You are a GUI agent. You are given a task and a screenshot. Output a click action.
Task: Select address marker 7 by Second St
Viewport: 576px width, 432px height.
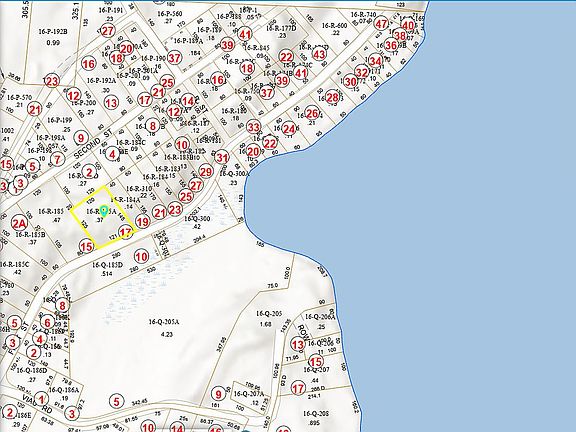57,159
